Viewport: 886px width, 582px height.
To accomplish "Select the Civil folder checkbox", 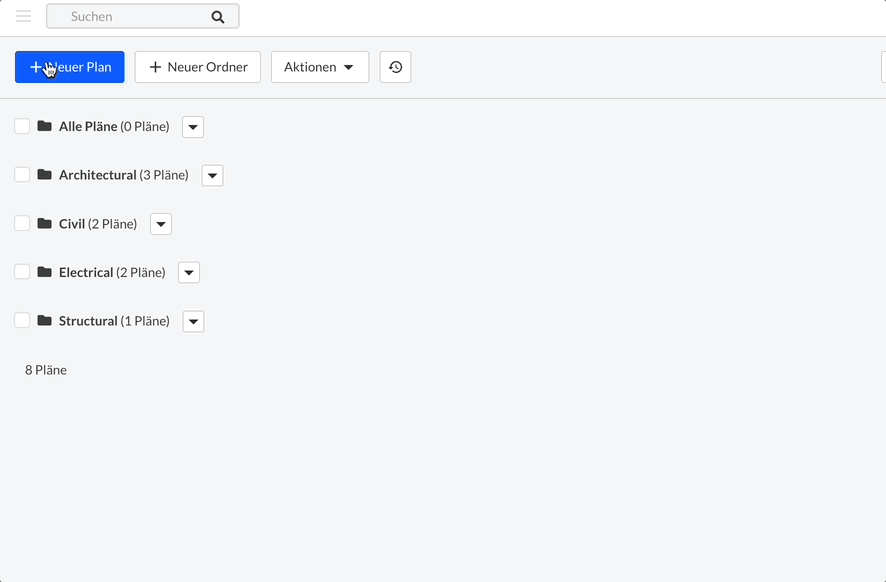I will pos(22,223).
